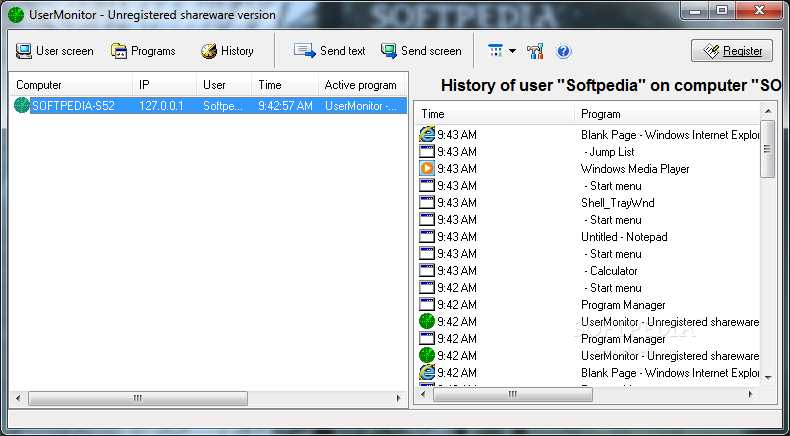Click the history horizontal scrollbar right arrow
This screenshot has height=436, width=790.
[x=751, y=395]
